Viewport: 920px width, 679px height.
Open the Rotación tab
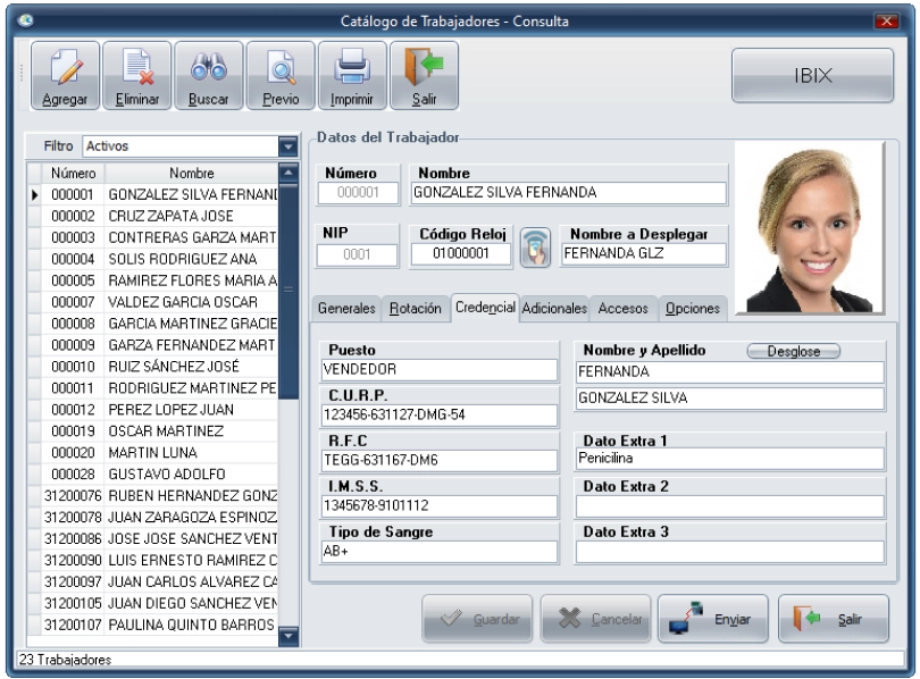tap(415, 309)
